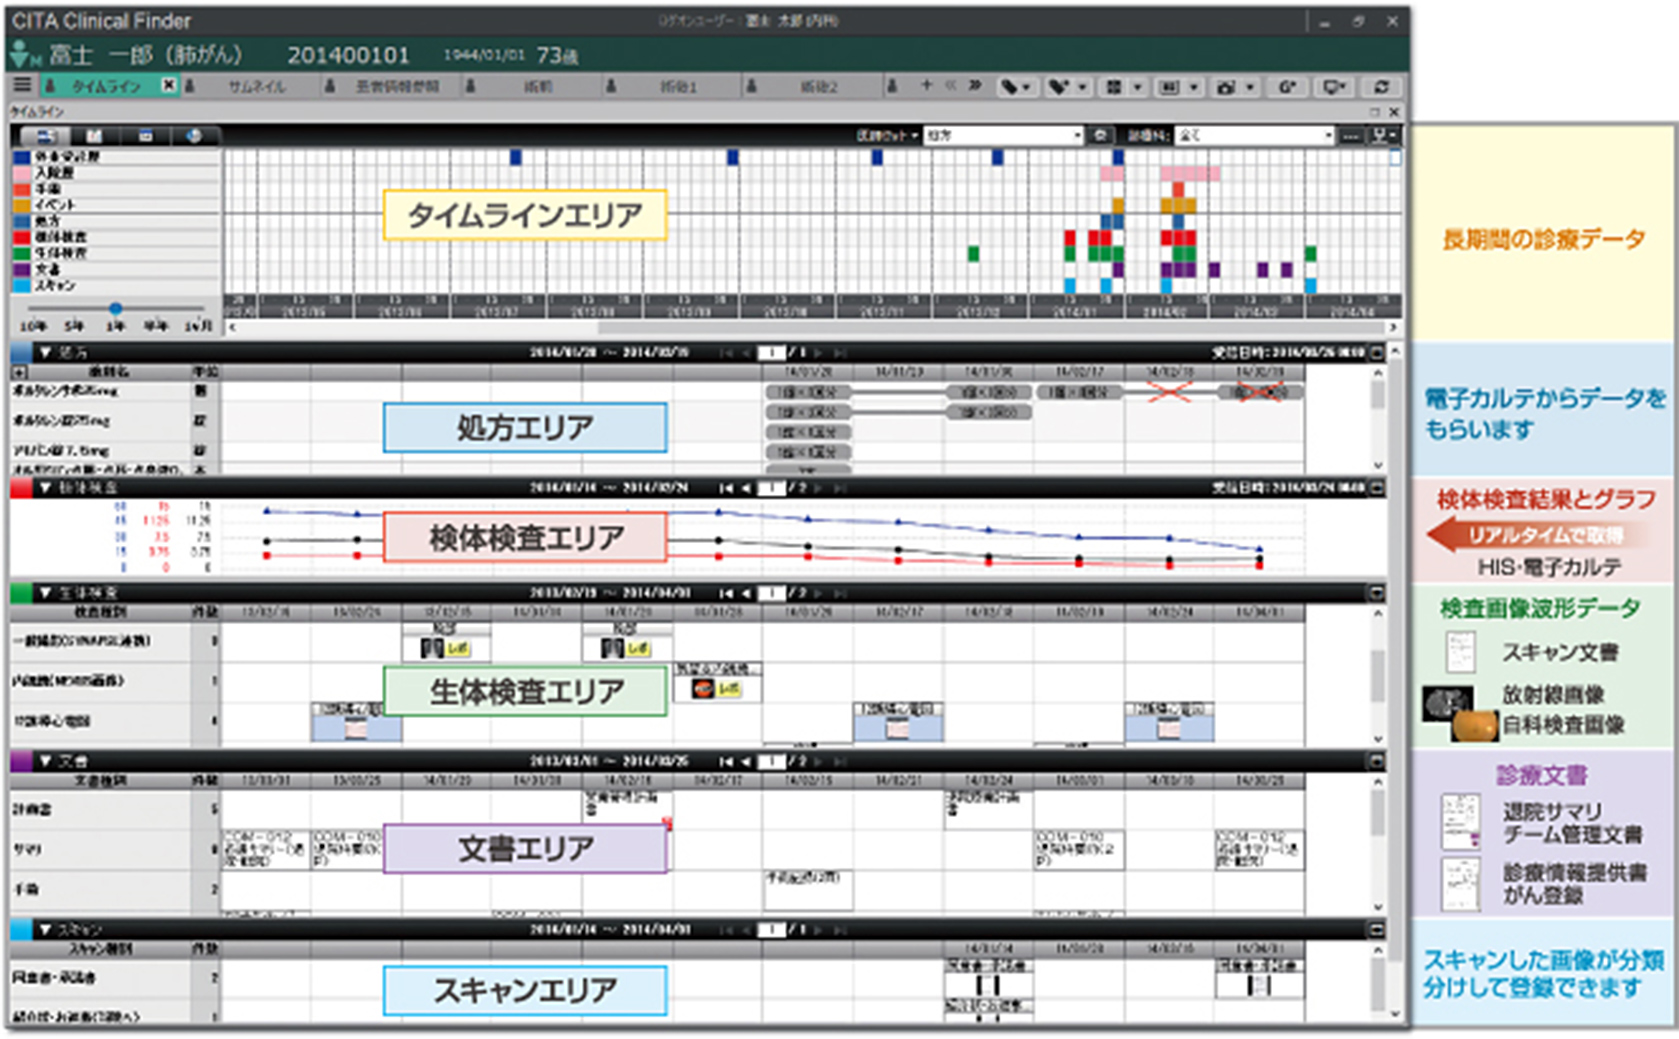Image resolution: width=1679 pixels, height=1039 pixels.
Task: Open the 術前 tab
Action: [538, 87]
